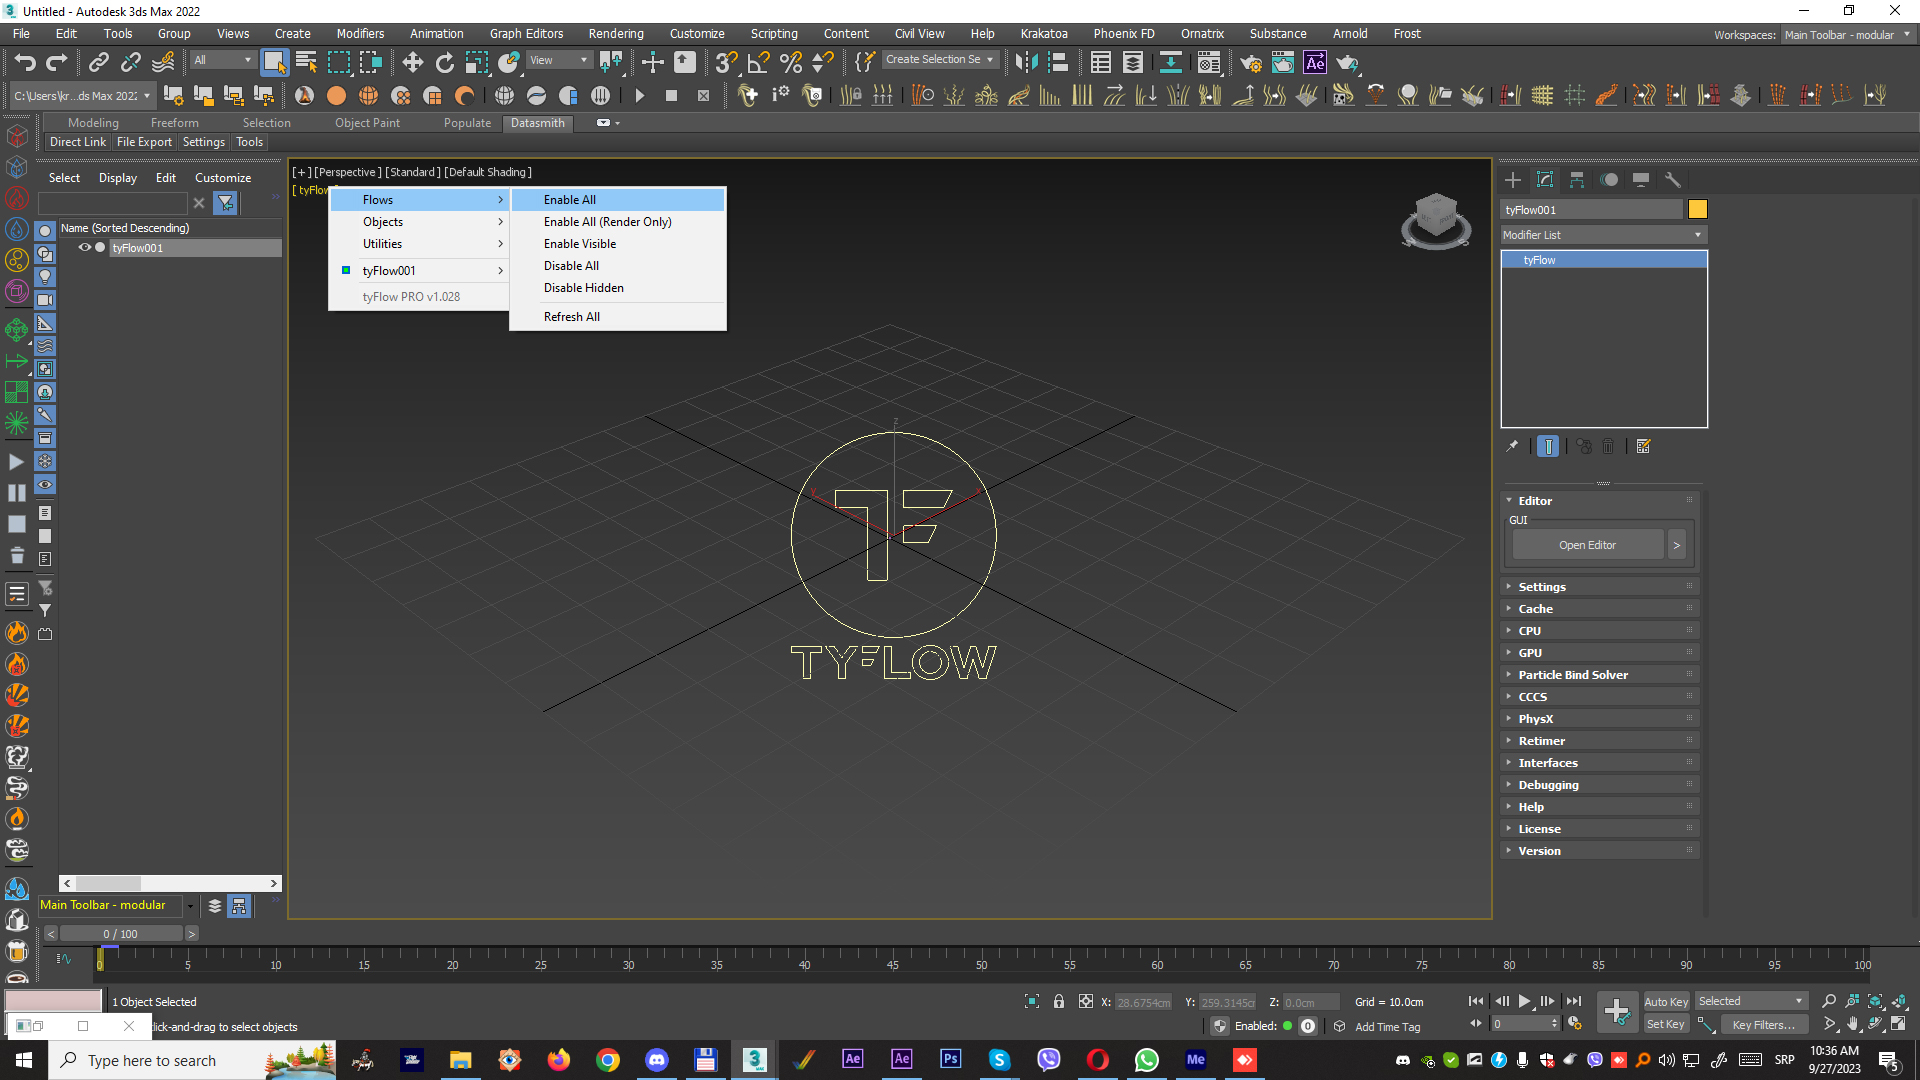Switch to the Hierarchy command panel
This screenshot has height=1080, width=1920.
[x=1577, y=180]
